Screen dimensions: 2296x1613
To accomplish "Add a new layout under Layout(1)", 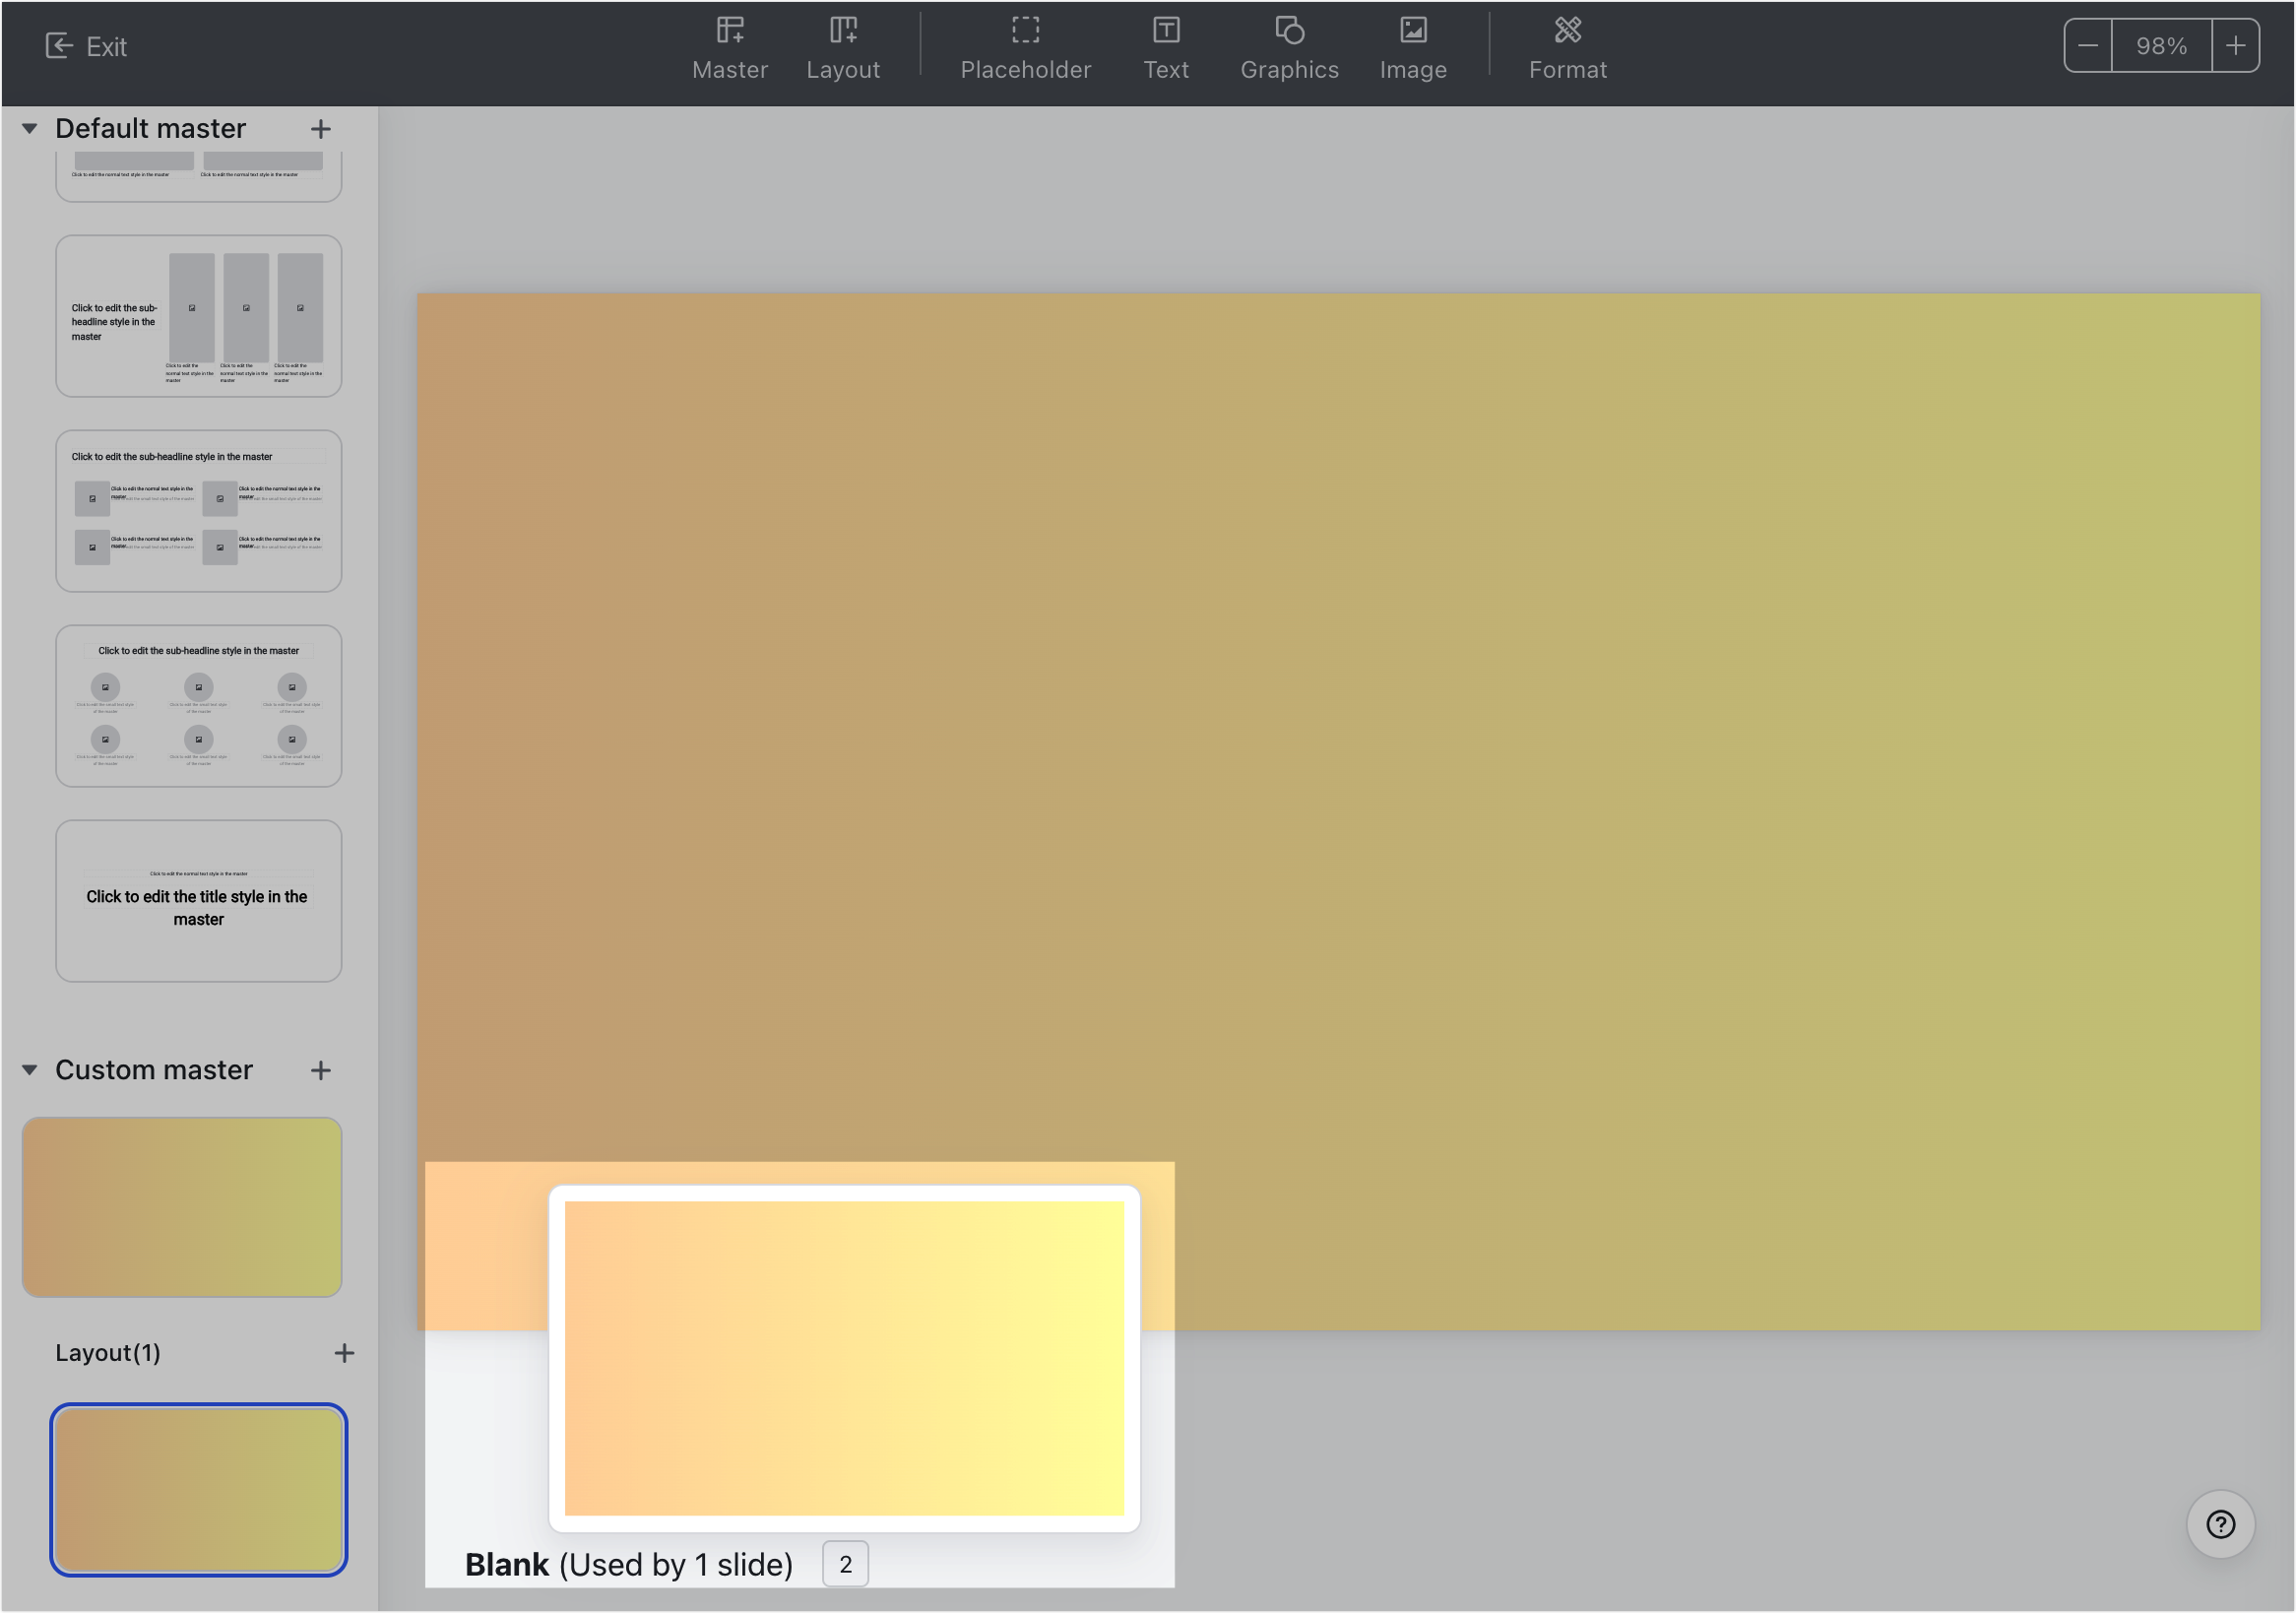I will point(344,1353).
